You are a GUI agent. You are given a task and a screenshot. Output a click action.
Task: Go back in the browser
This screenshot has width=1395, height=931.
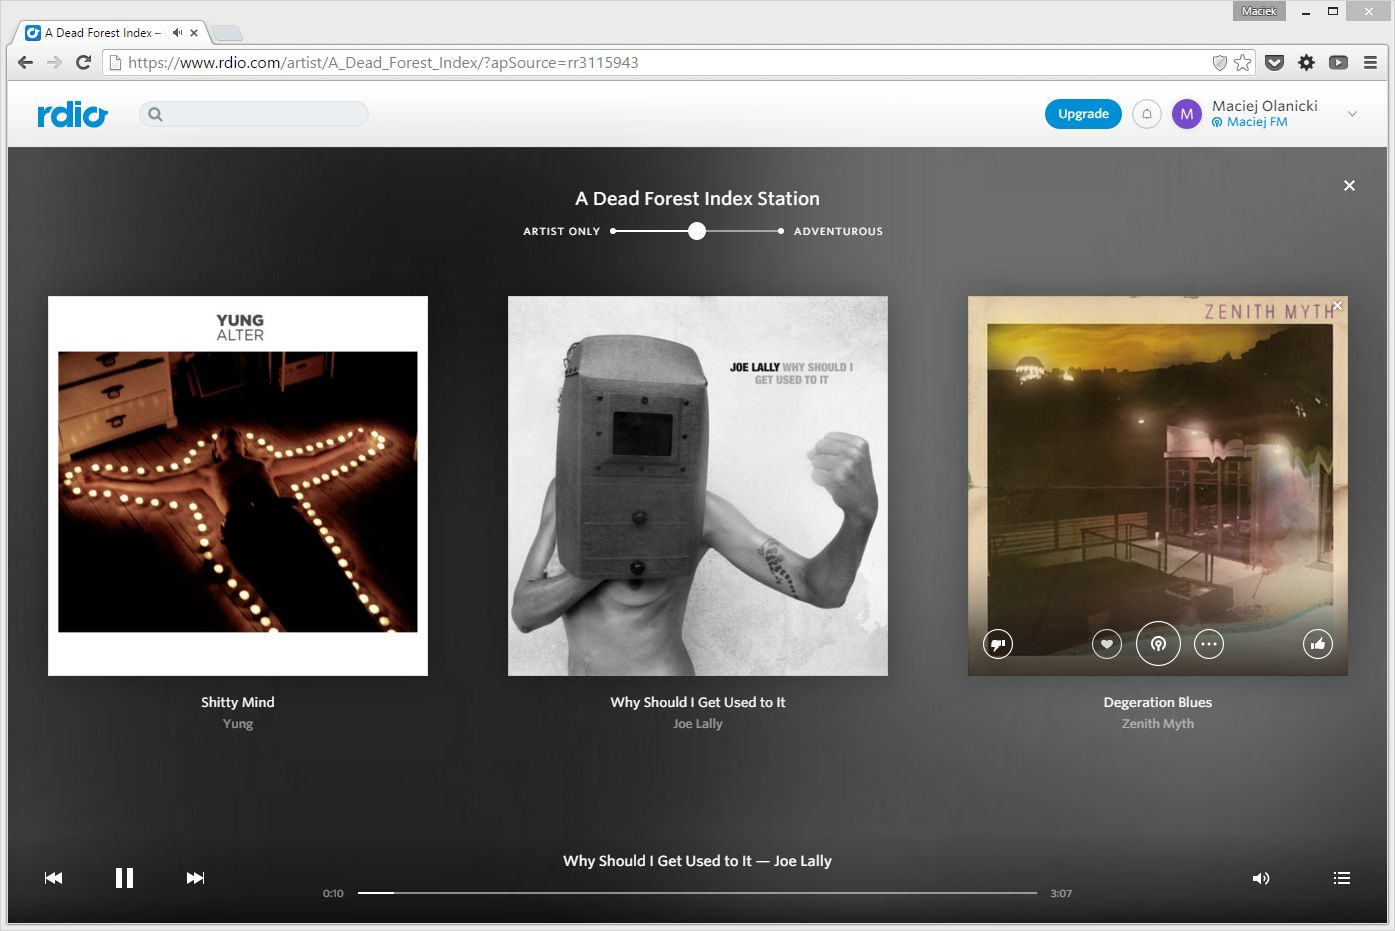point(26,62)
